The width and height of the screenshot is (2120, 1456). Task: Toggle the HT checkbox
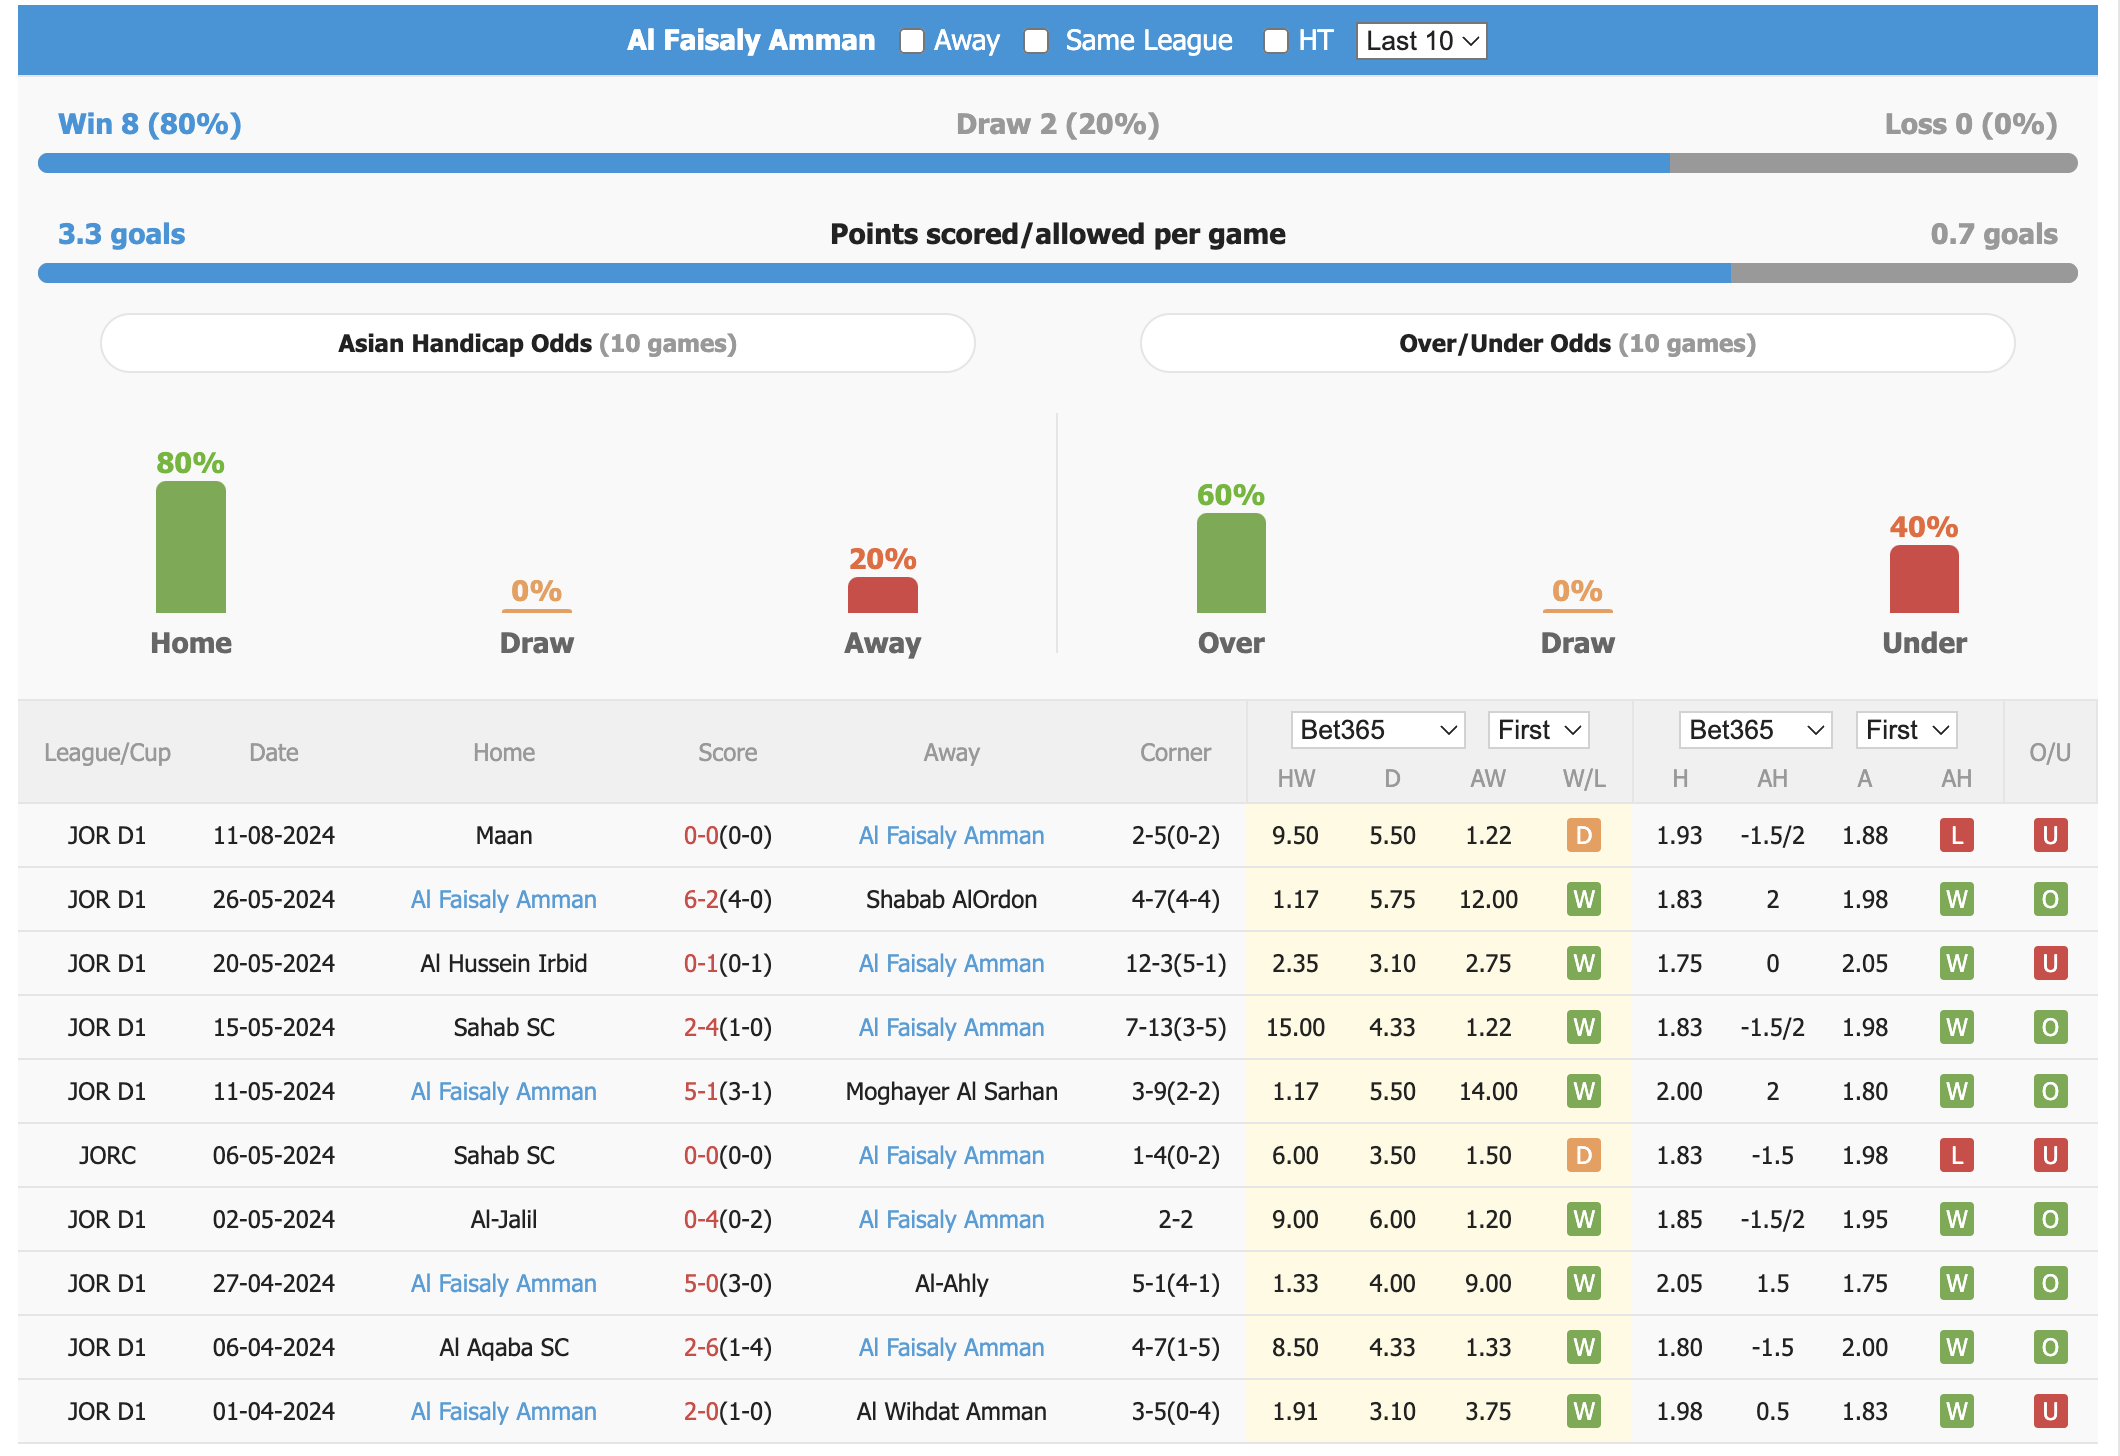click(x=1275, y=41)
